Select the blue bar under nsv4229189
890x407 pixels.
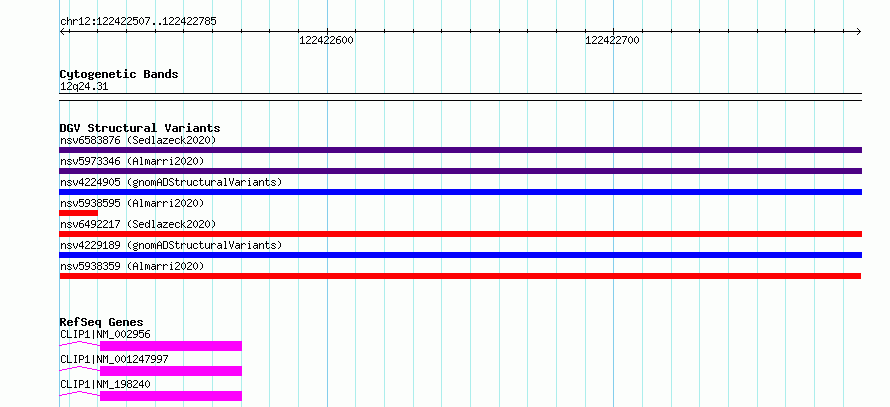pyautogui.click(x=460, y=255)
